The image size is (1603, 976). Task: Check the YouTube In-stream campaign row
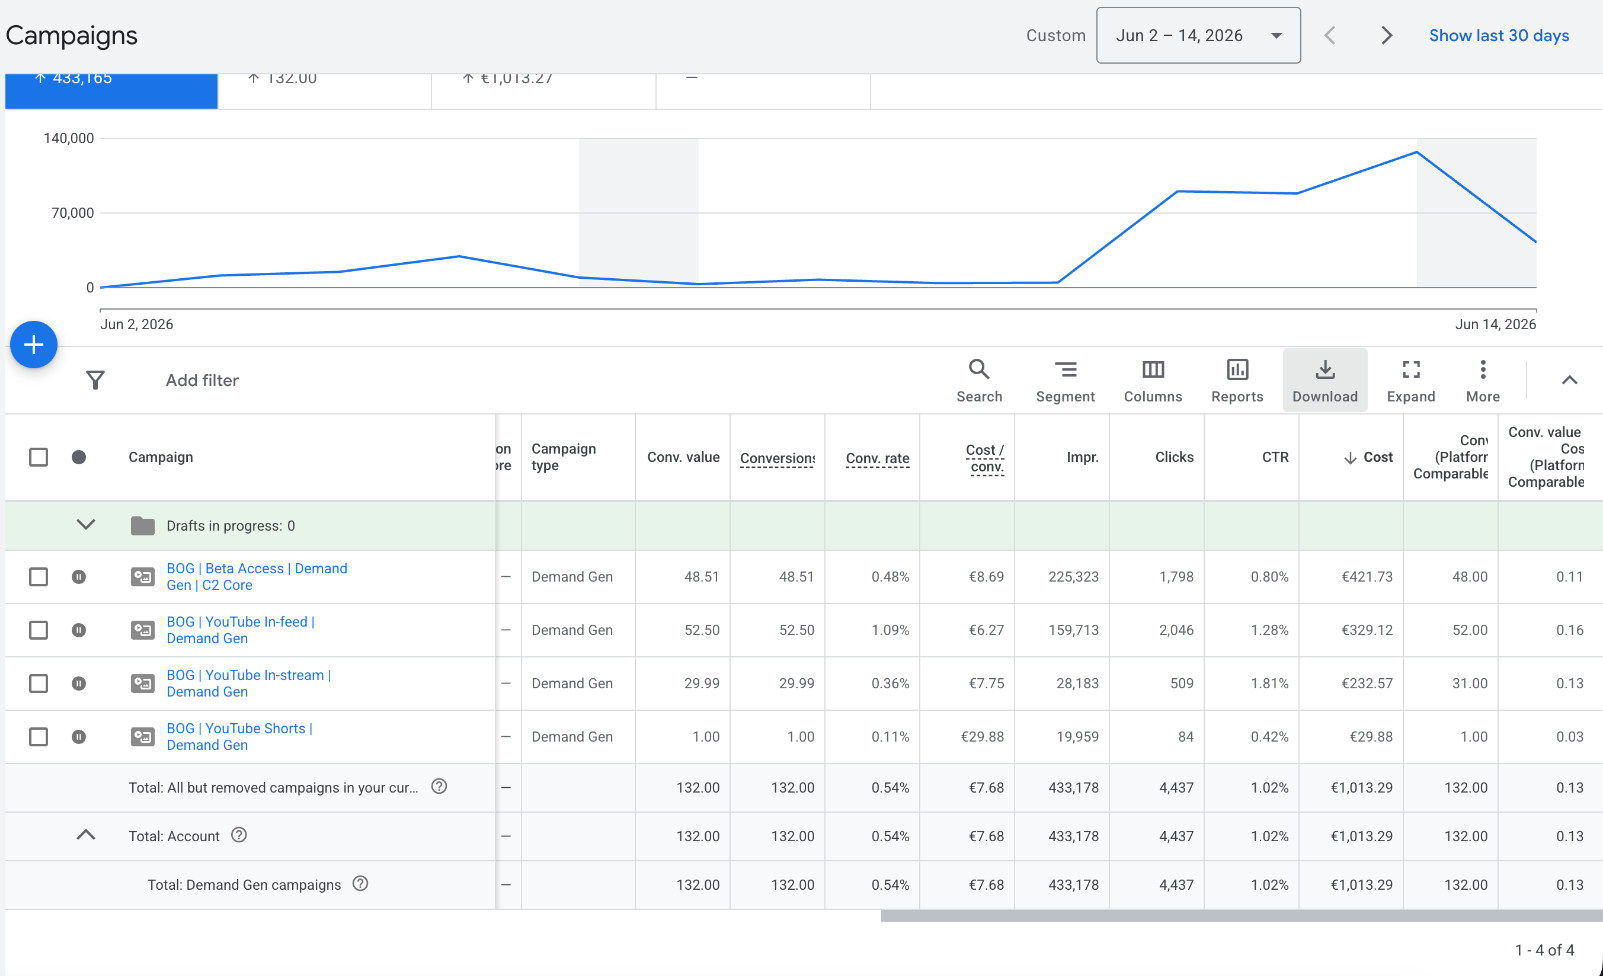point(39,683)
